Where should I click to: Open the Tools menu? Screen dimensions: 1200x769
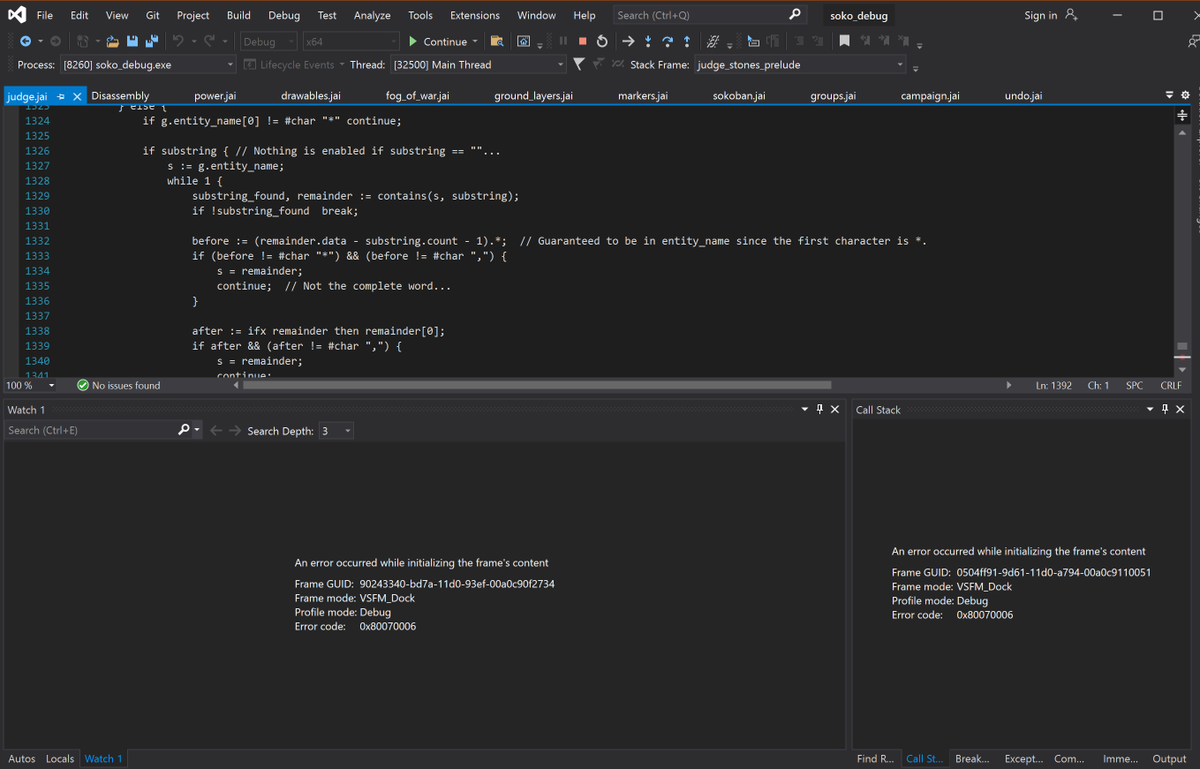pos(420,15)
